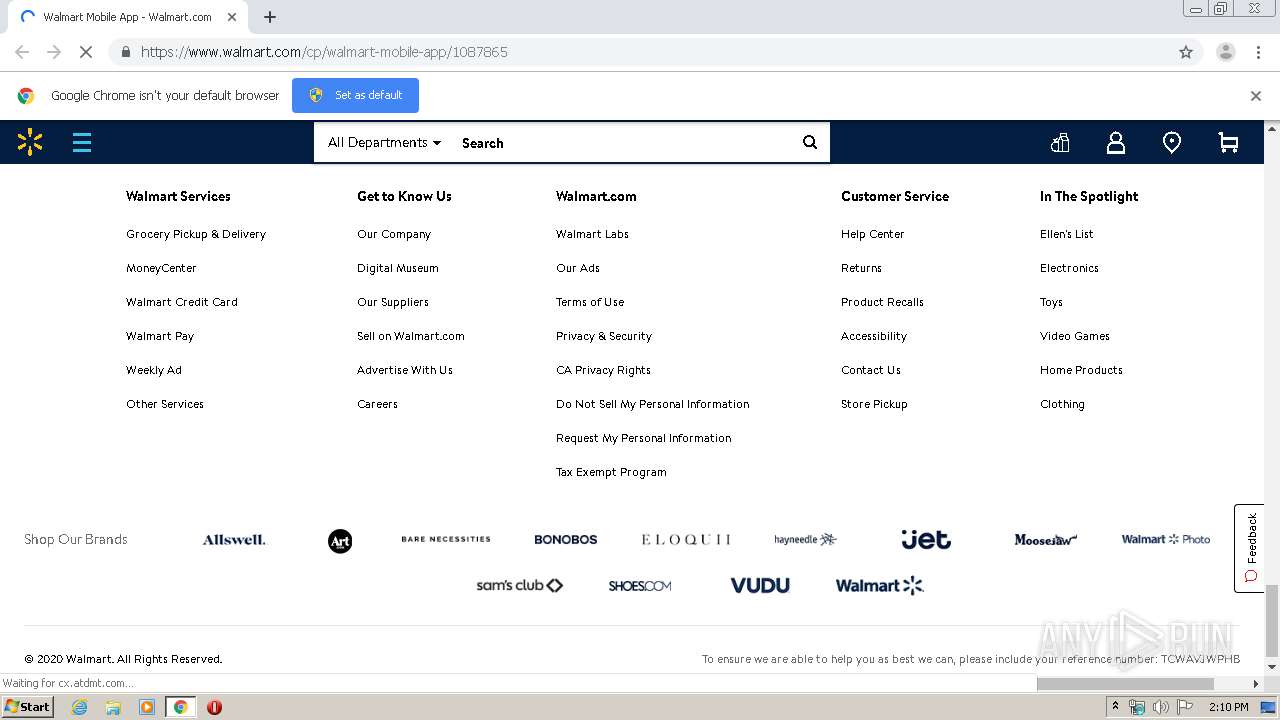The height and width of the screenshot is (720, 1280).
Task: Open the Ellen's List link
Action: click(x=1066, y=234)
